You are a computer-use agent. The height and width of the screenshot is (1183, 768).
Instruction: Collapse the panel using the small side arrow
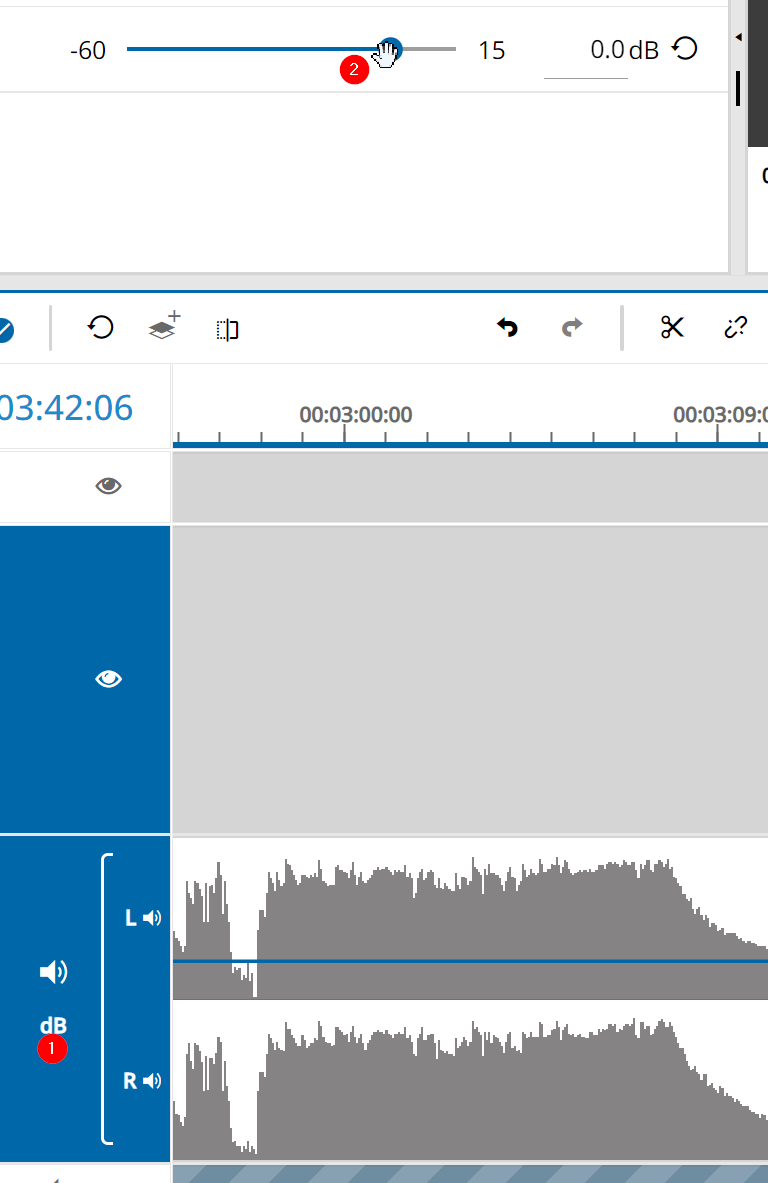point(738,37)
